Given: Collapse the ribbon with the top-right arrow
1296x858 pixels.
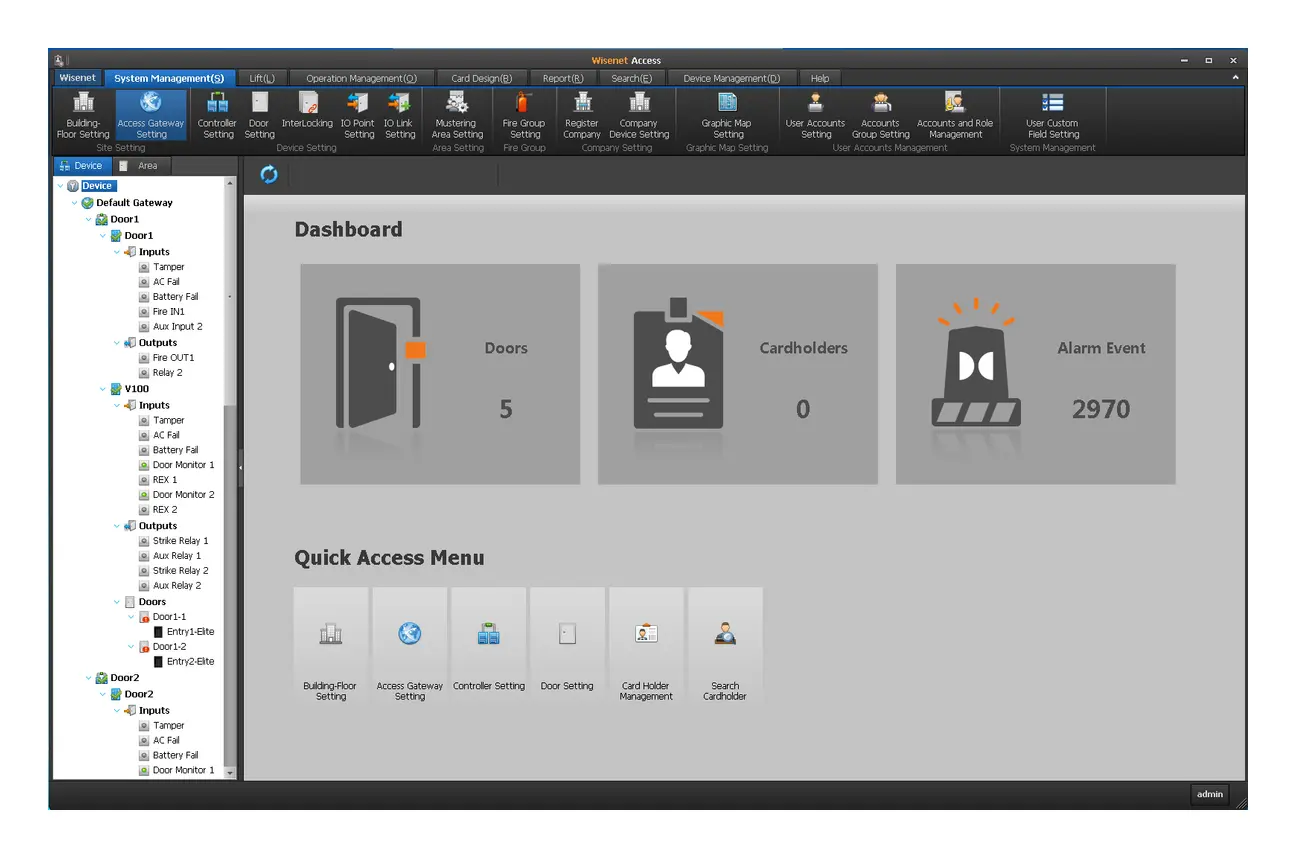Looking at the screenshot, I should pos(1234,78).
